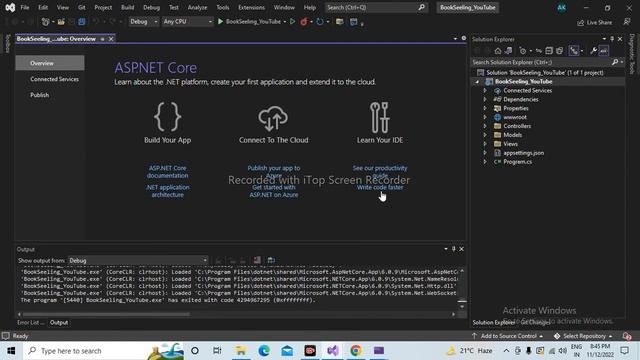Select appsettings.json in Solution Explorer
640x360 pixels.
coord(523,153)
